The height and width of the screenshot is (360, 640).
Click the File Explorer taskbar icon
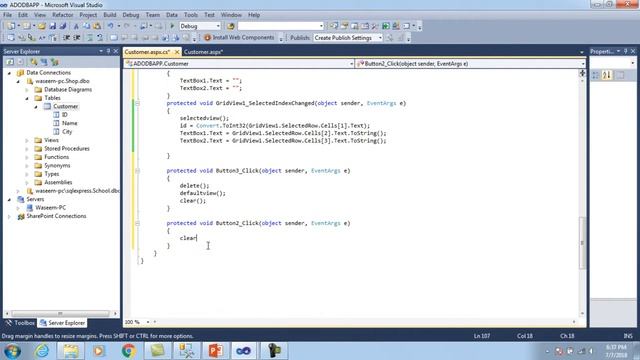tap(70, 351)
